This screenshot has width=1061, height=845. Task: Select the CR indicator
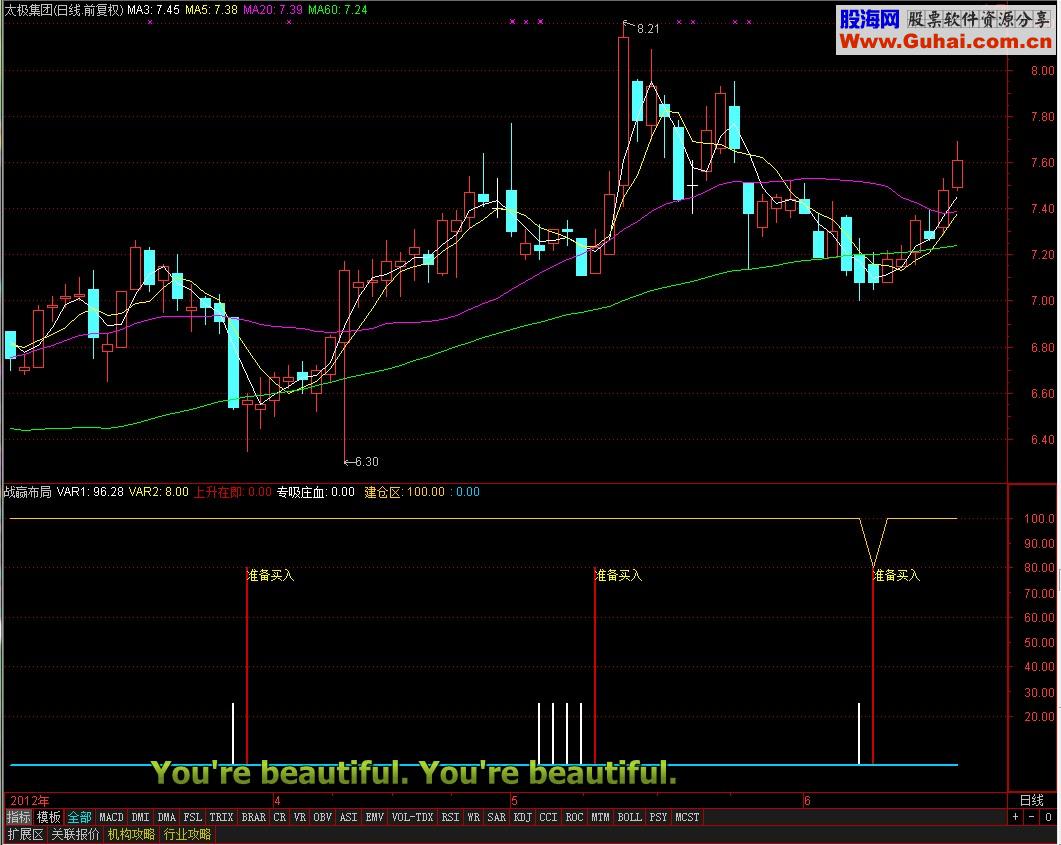(x=279, y=817)
